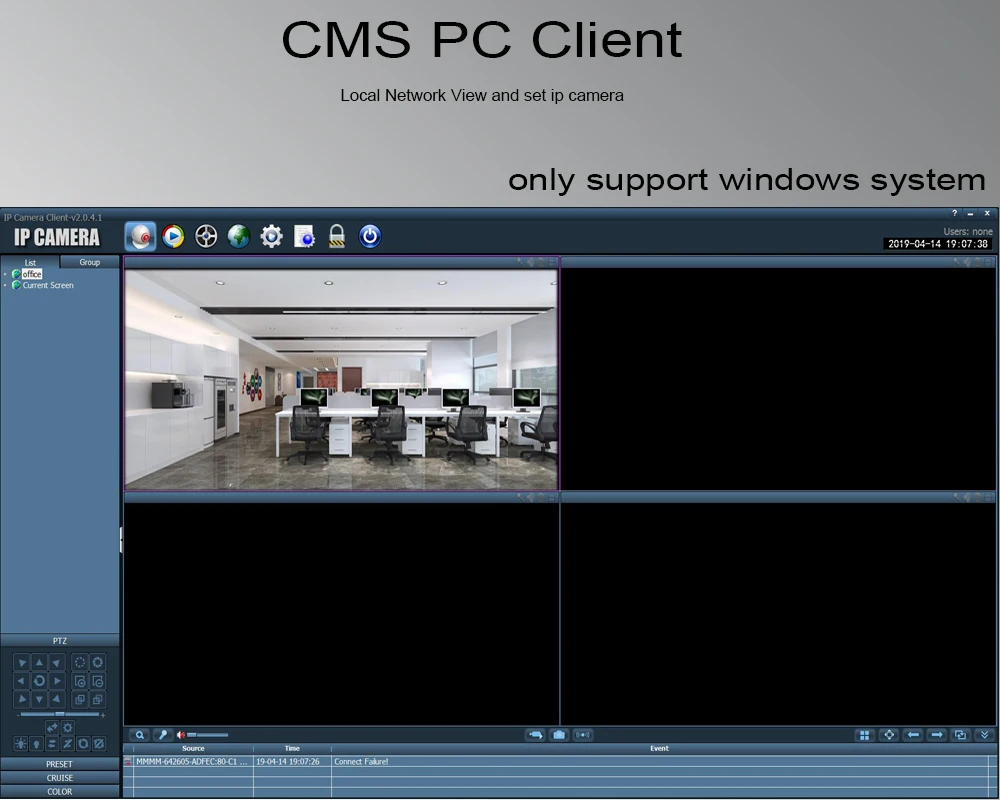Click PTZ horizontal swap arrows icon
The image size is (1000, 800).
point(52,744)
